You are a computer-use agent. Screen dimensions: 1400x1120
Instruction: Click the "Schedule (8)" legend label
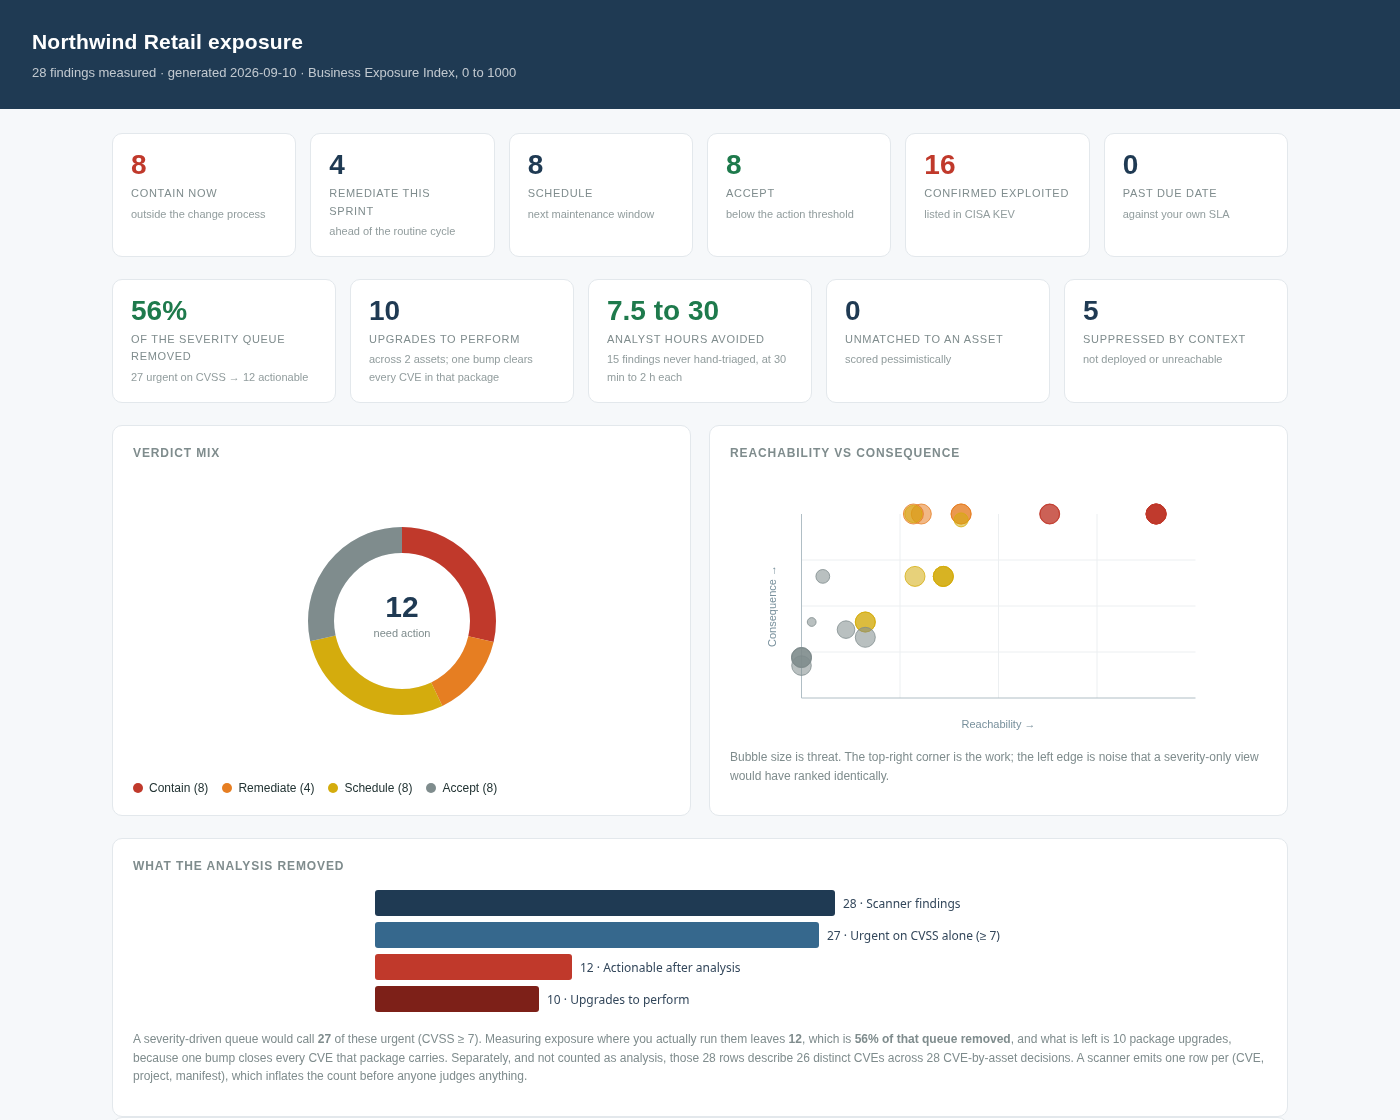coord(378,788)
